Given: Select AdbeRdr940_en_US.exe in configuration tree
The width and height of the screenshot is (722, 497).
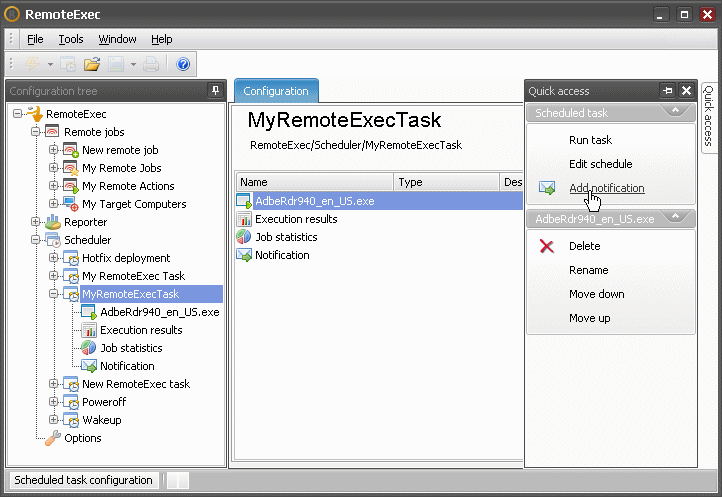Looking at the screenshot, I should 160,312.
